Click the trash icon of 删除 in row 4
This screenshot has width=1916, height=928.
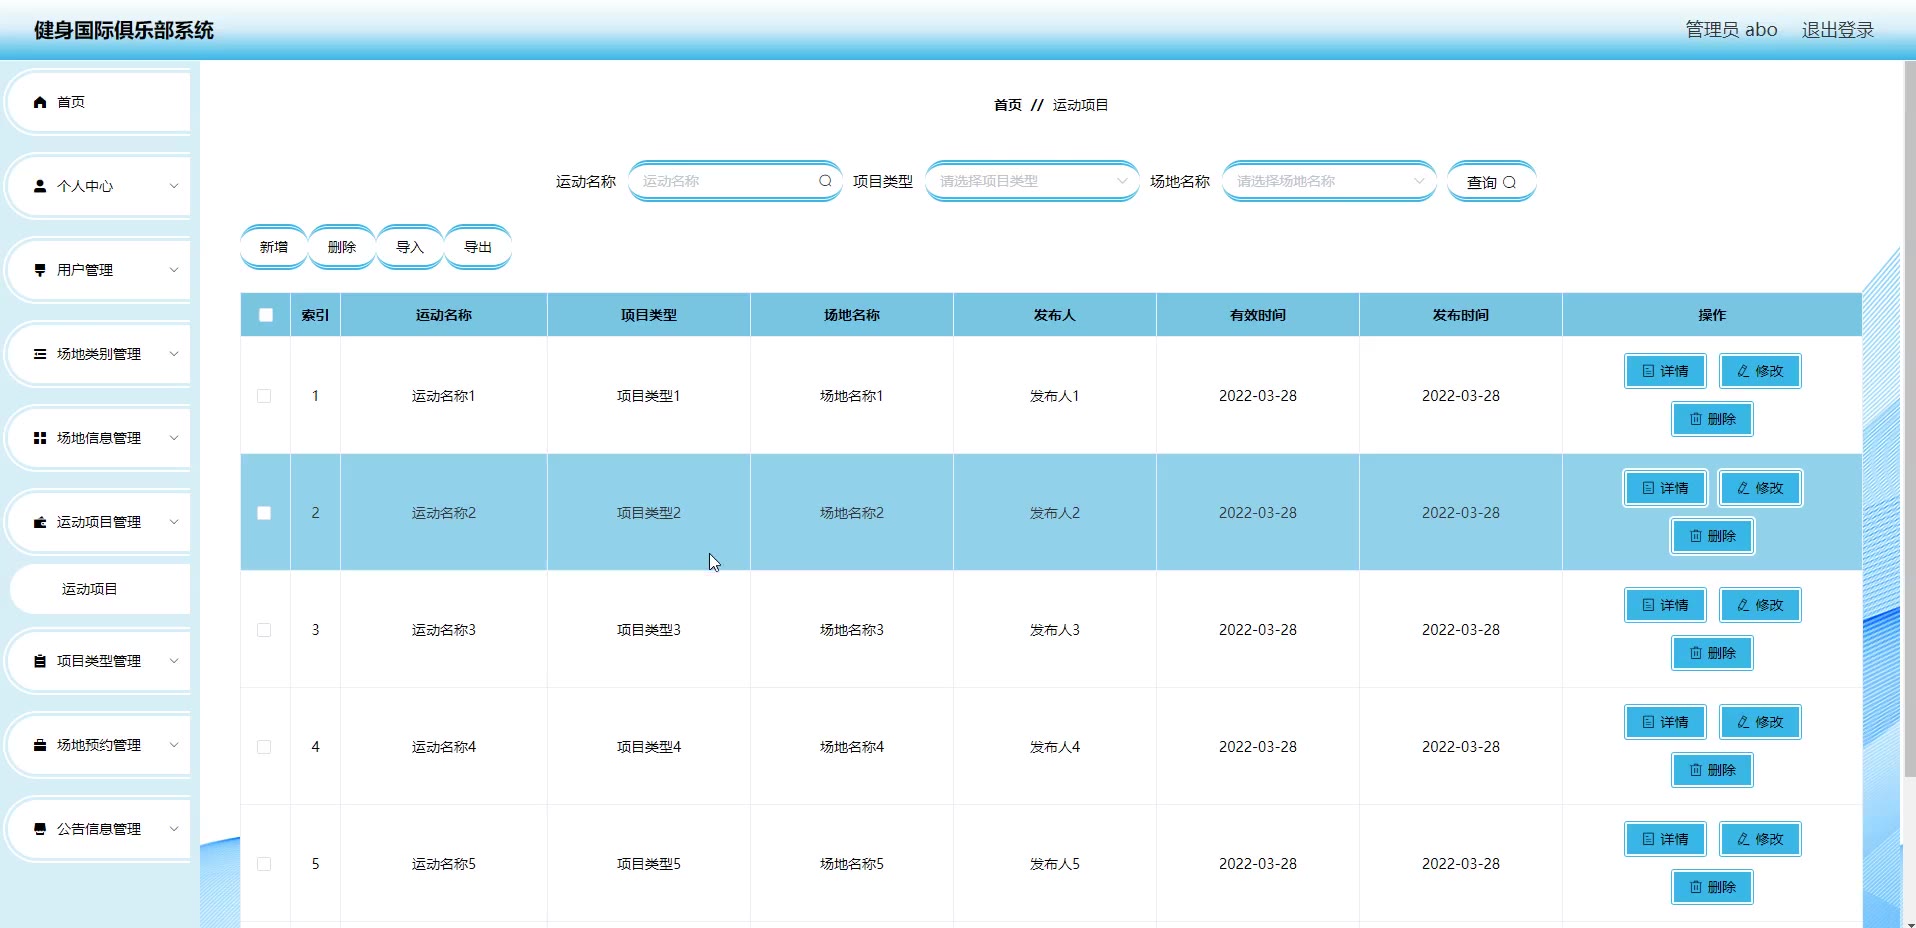click(x=1696, y=770)
